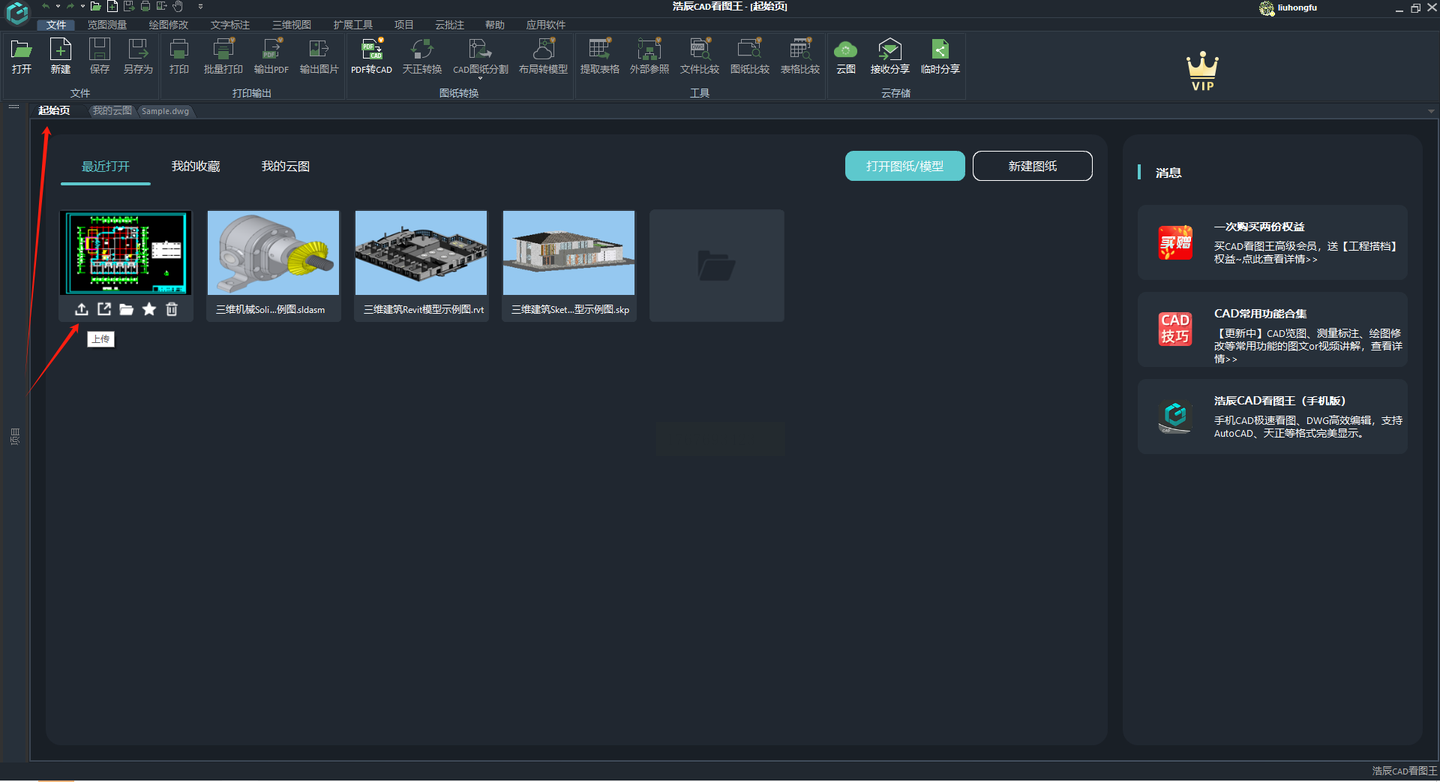Open the 三维建筑Revit模型 thumbnail
Screen dimensions: 1440x782
421,254
